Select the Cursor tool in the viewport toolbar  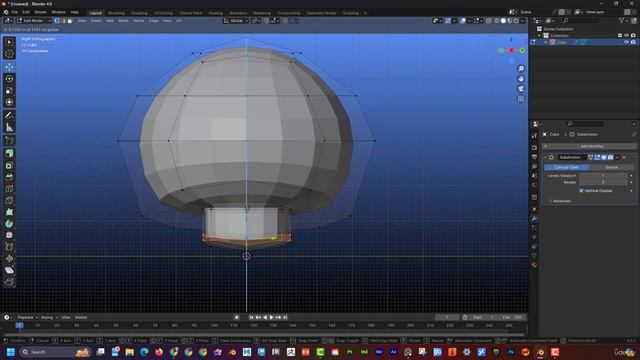click(9, 53)
